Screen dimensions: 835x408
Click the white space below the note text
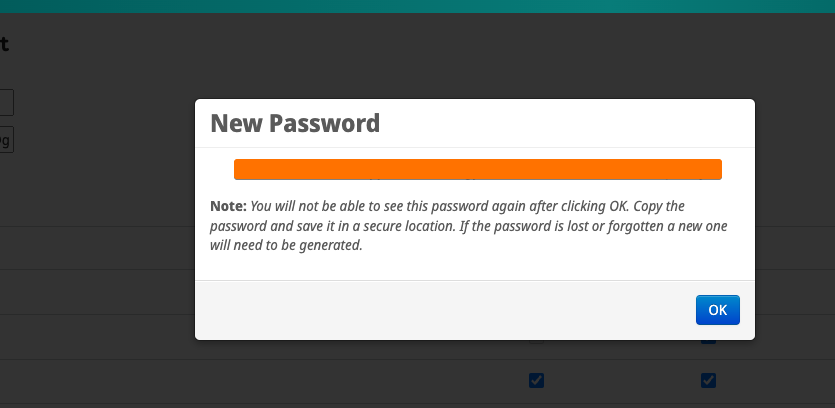pyautogui.click(x=474, y=267)
